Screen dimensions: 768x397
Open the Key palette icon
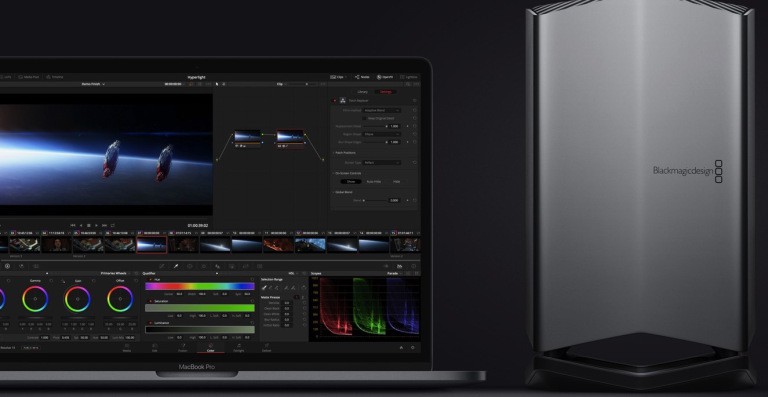pyautogui.click(x=232, y=266)
